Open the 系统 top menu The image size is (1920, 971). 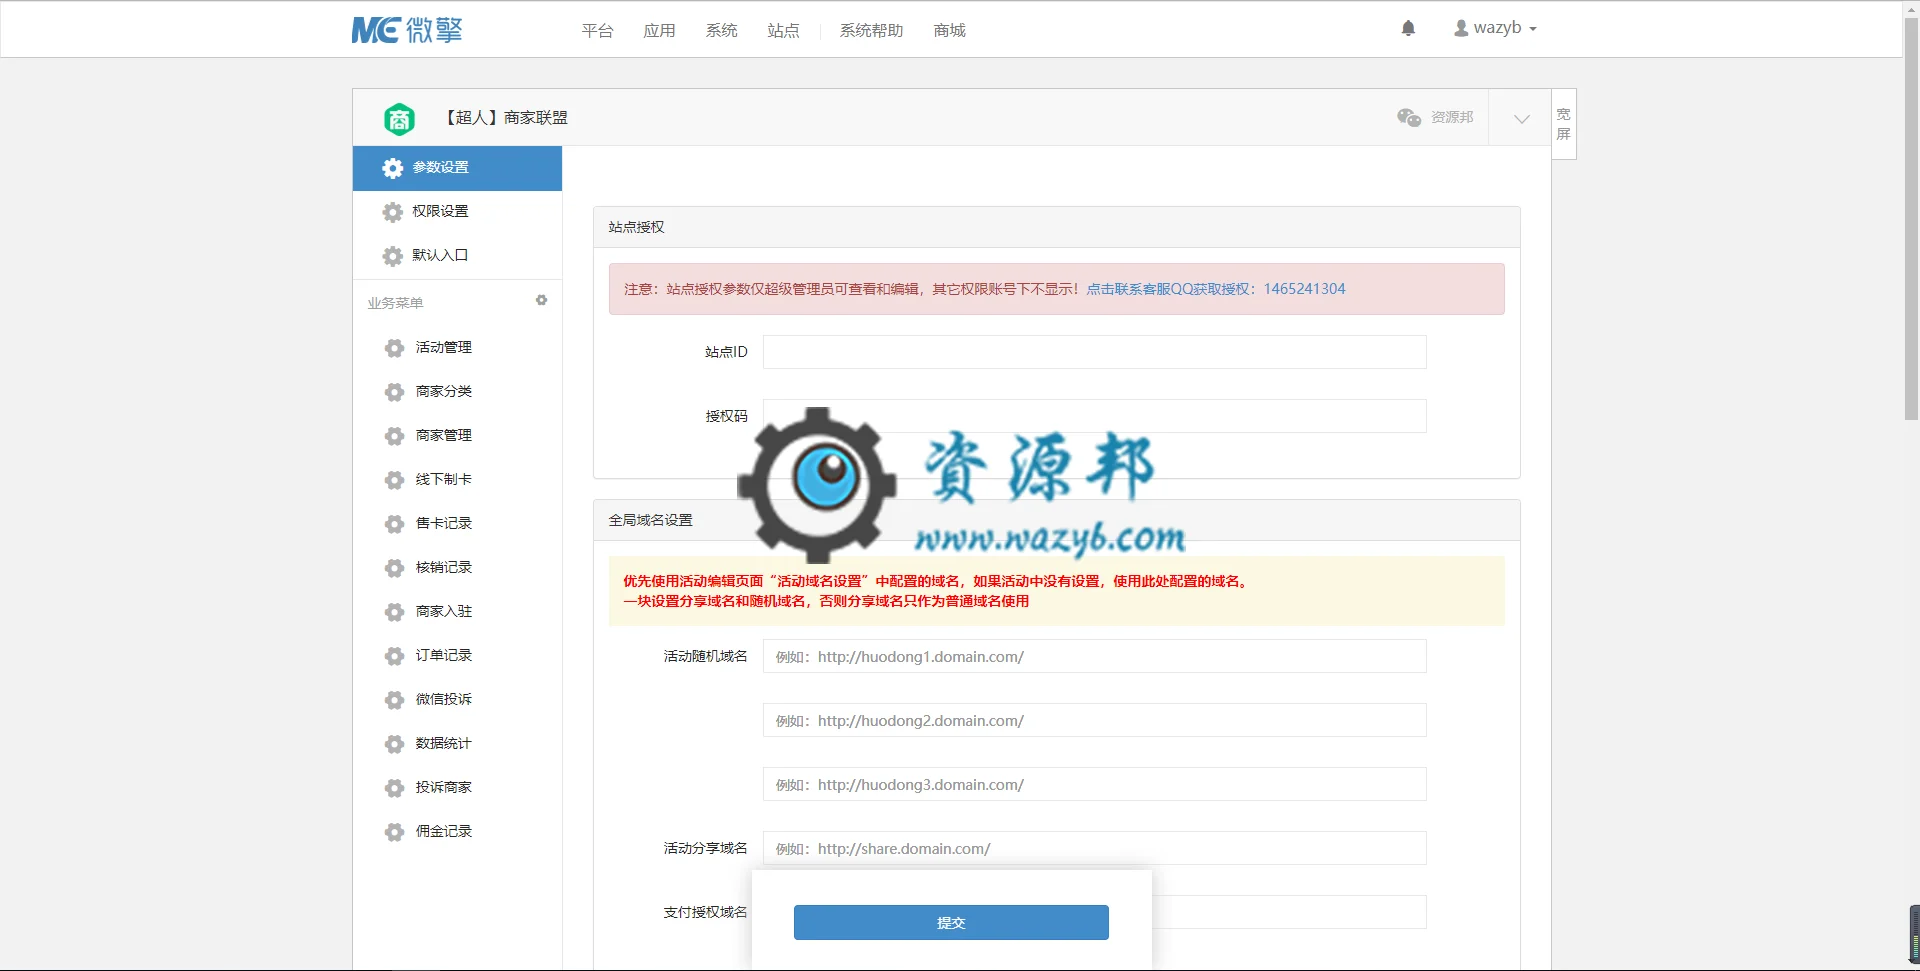tap(721, 31)
